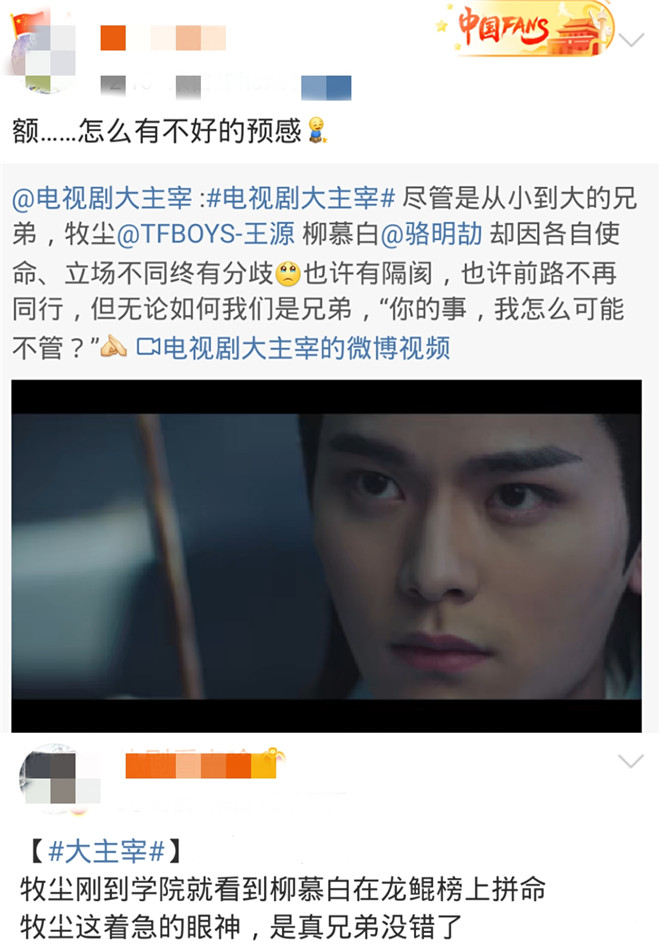
Task: Open the first poster's orange username
Action: pyautogui.click(x=164, y=38)
